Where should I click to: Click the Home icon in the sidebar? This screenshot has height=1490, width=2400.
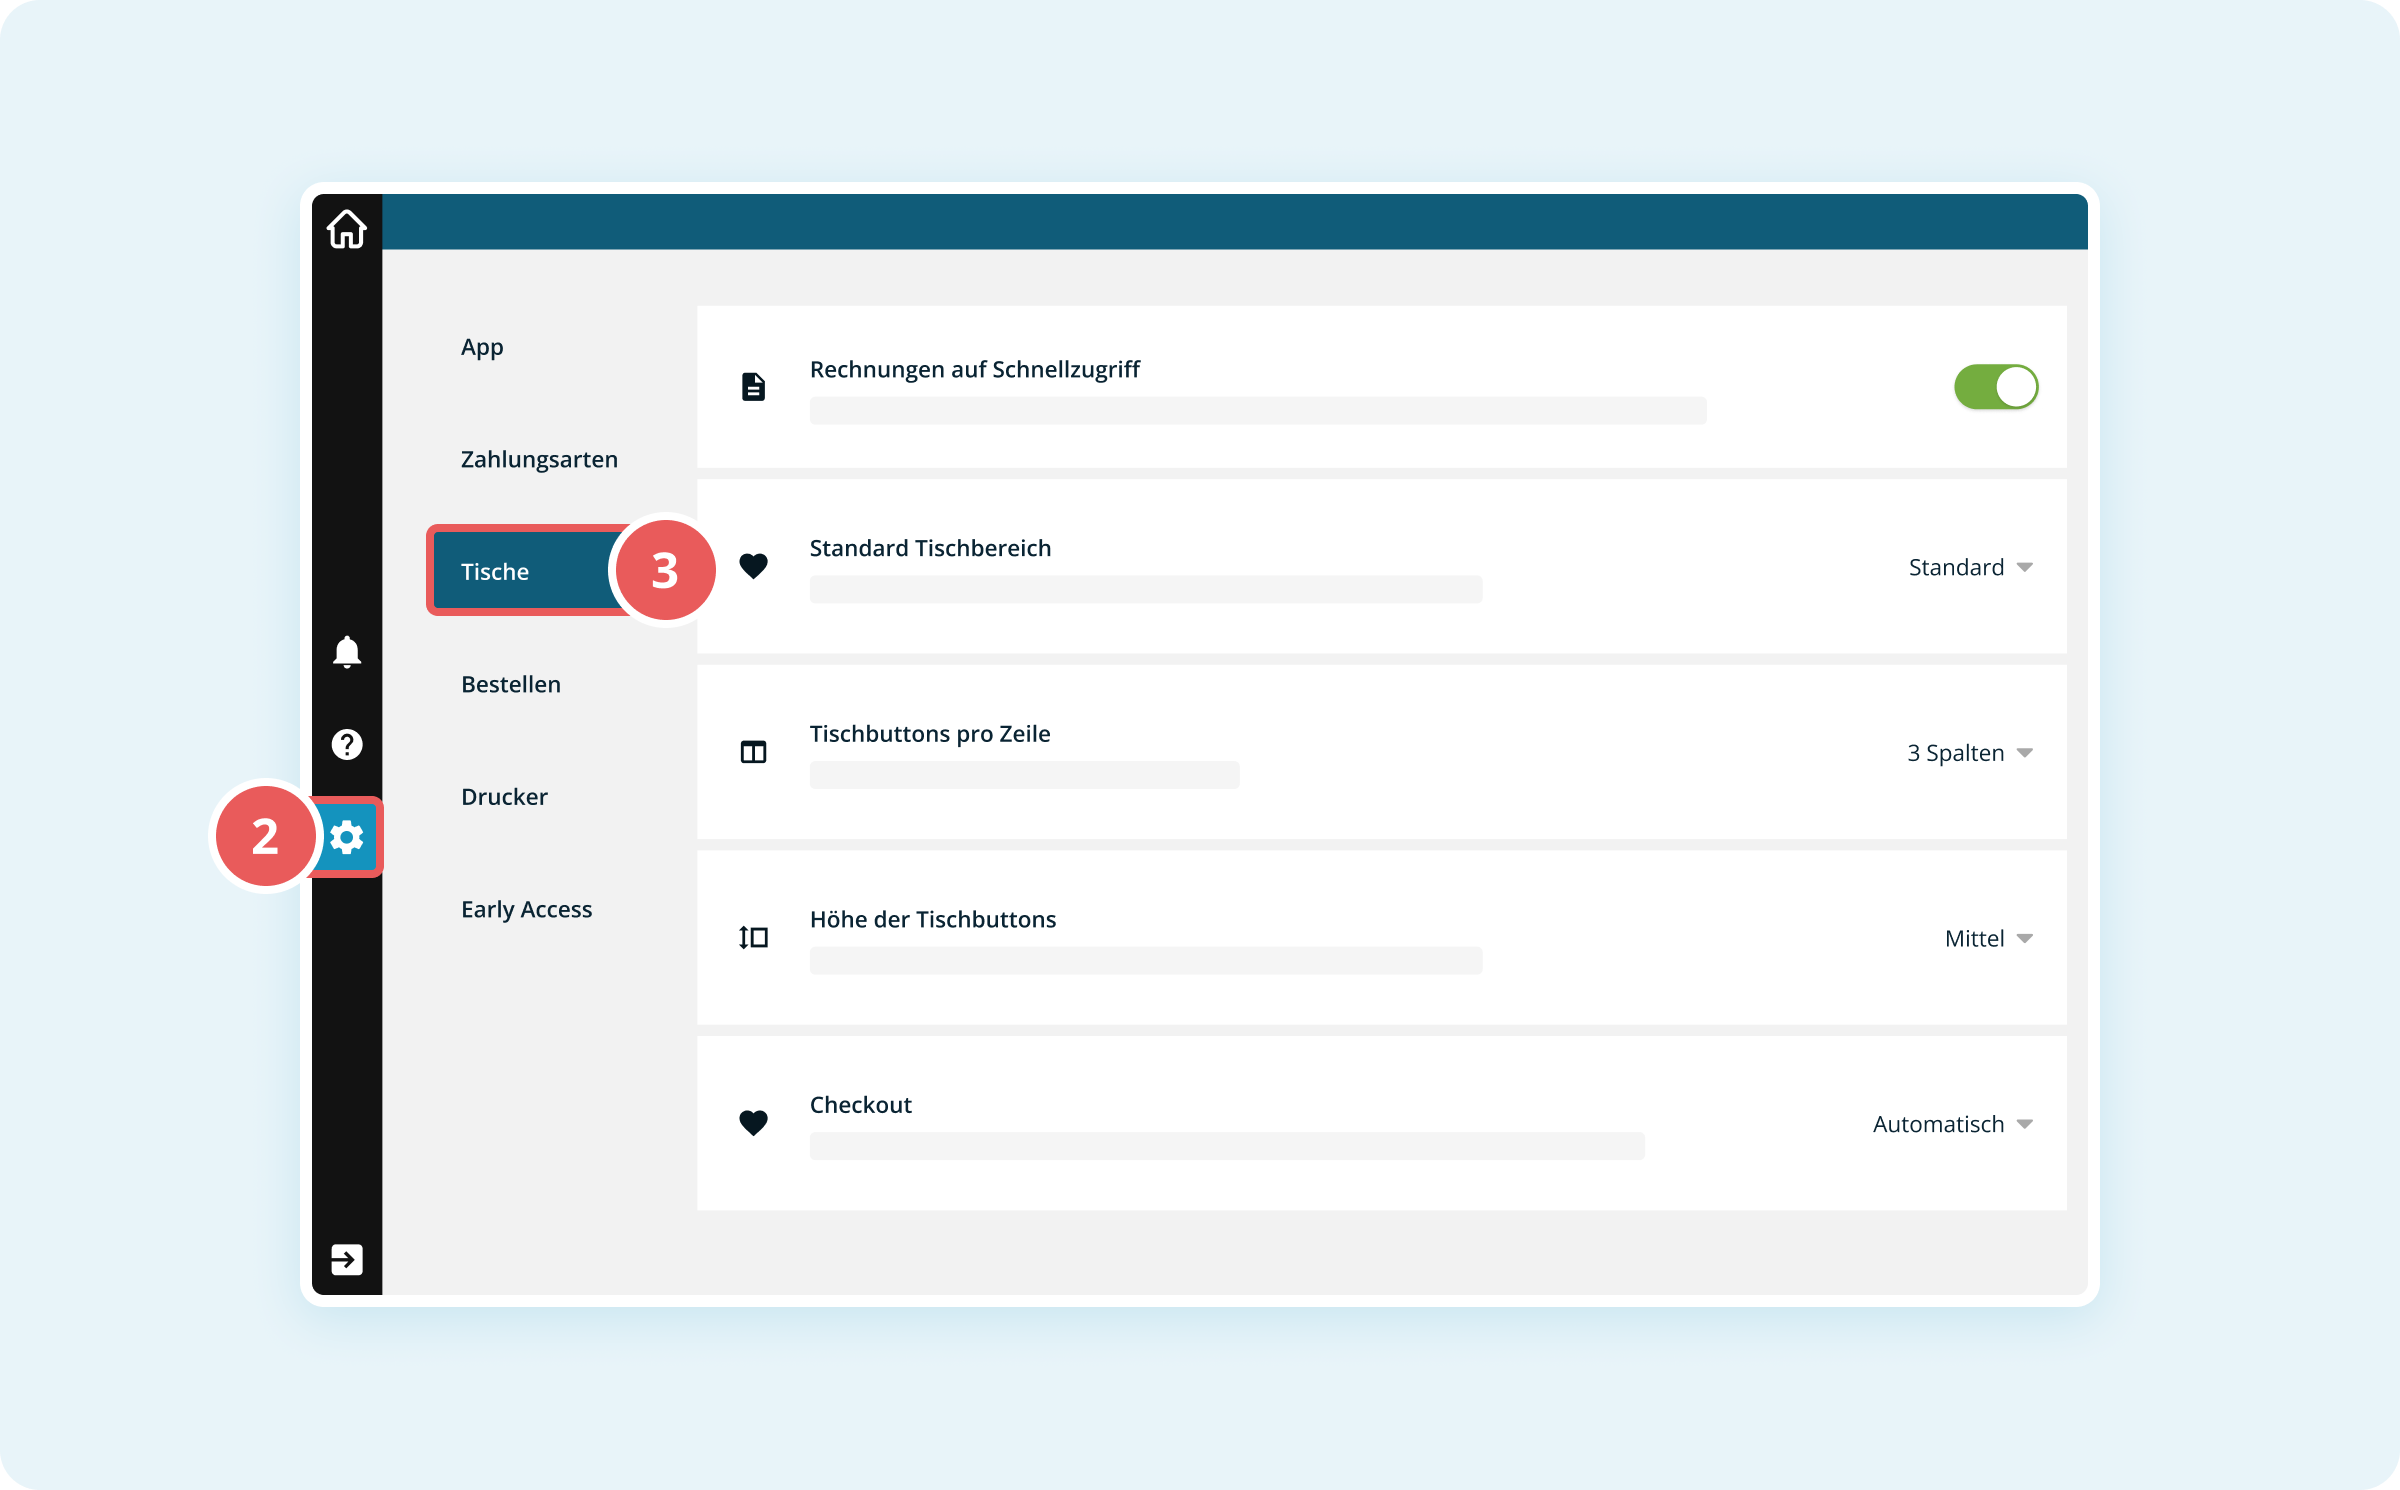(346, 229)
